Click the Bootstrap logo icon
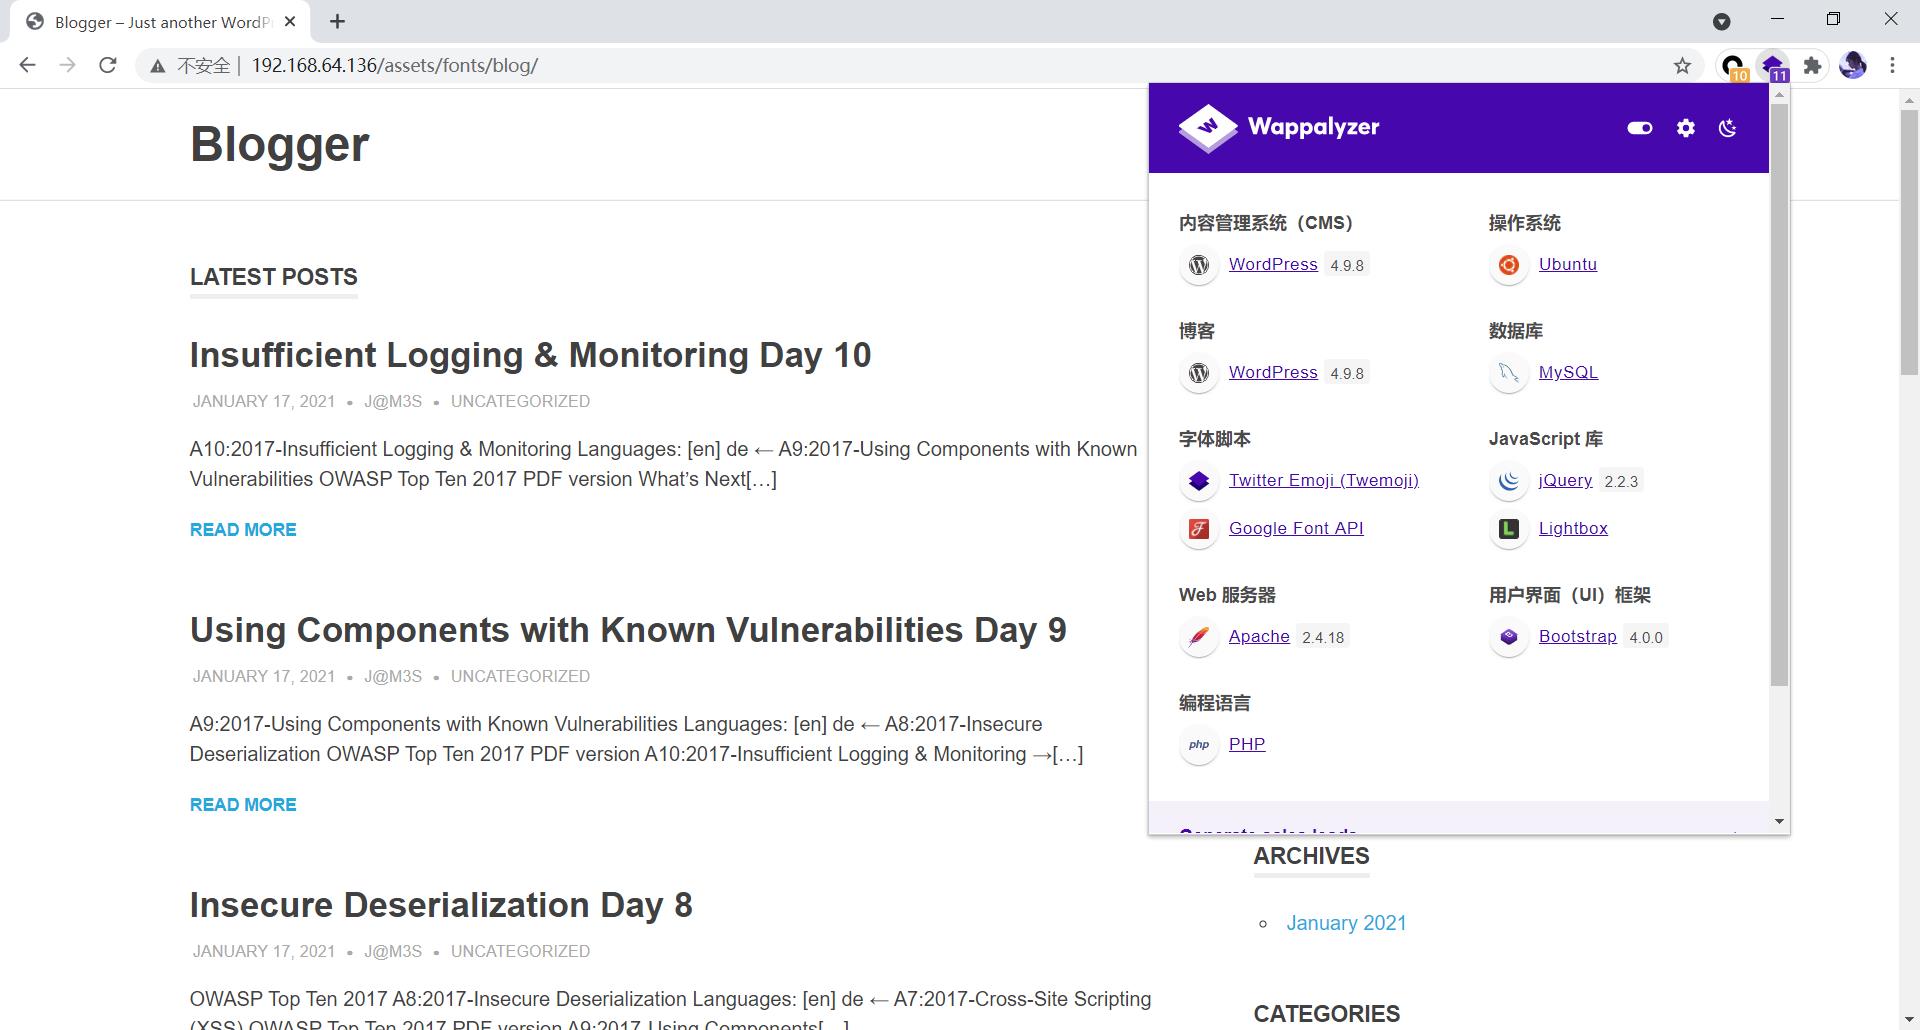 pyautogui.click(x=1509, y=637)
